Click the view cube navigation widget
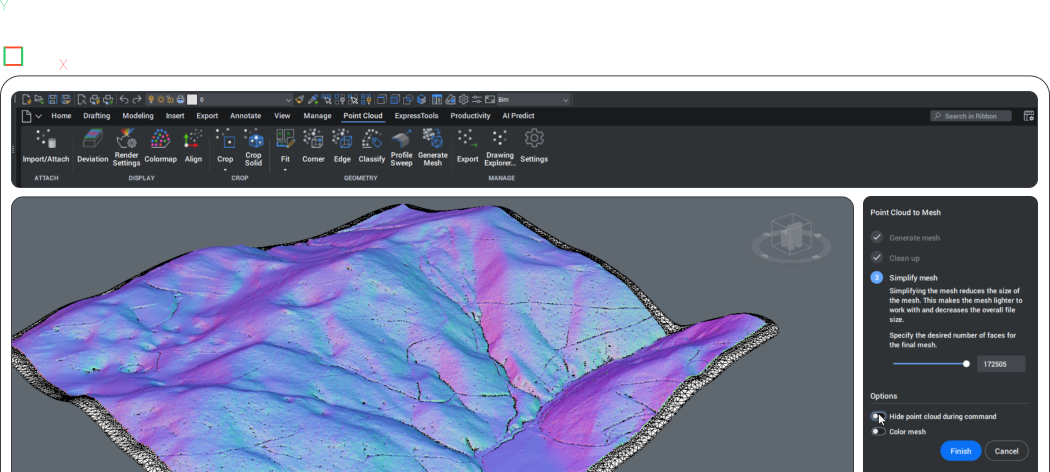 pyautogui.click(x=791, y=239)
